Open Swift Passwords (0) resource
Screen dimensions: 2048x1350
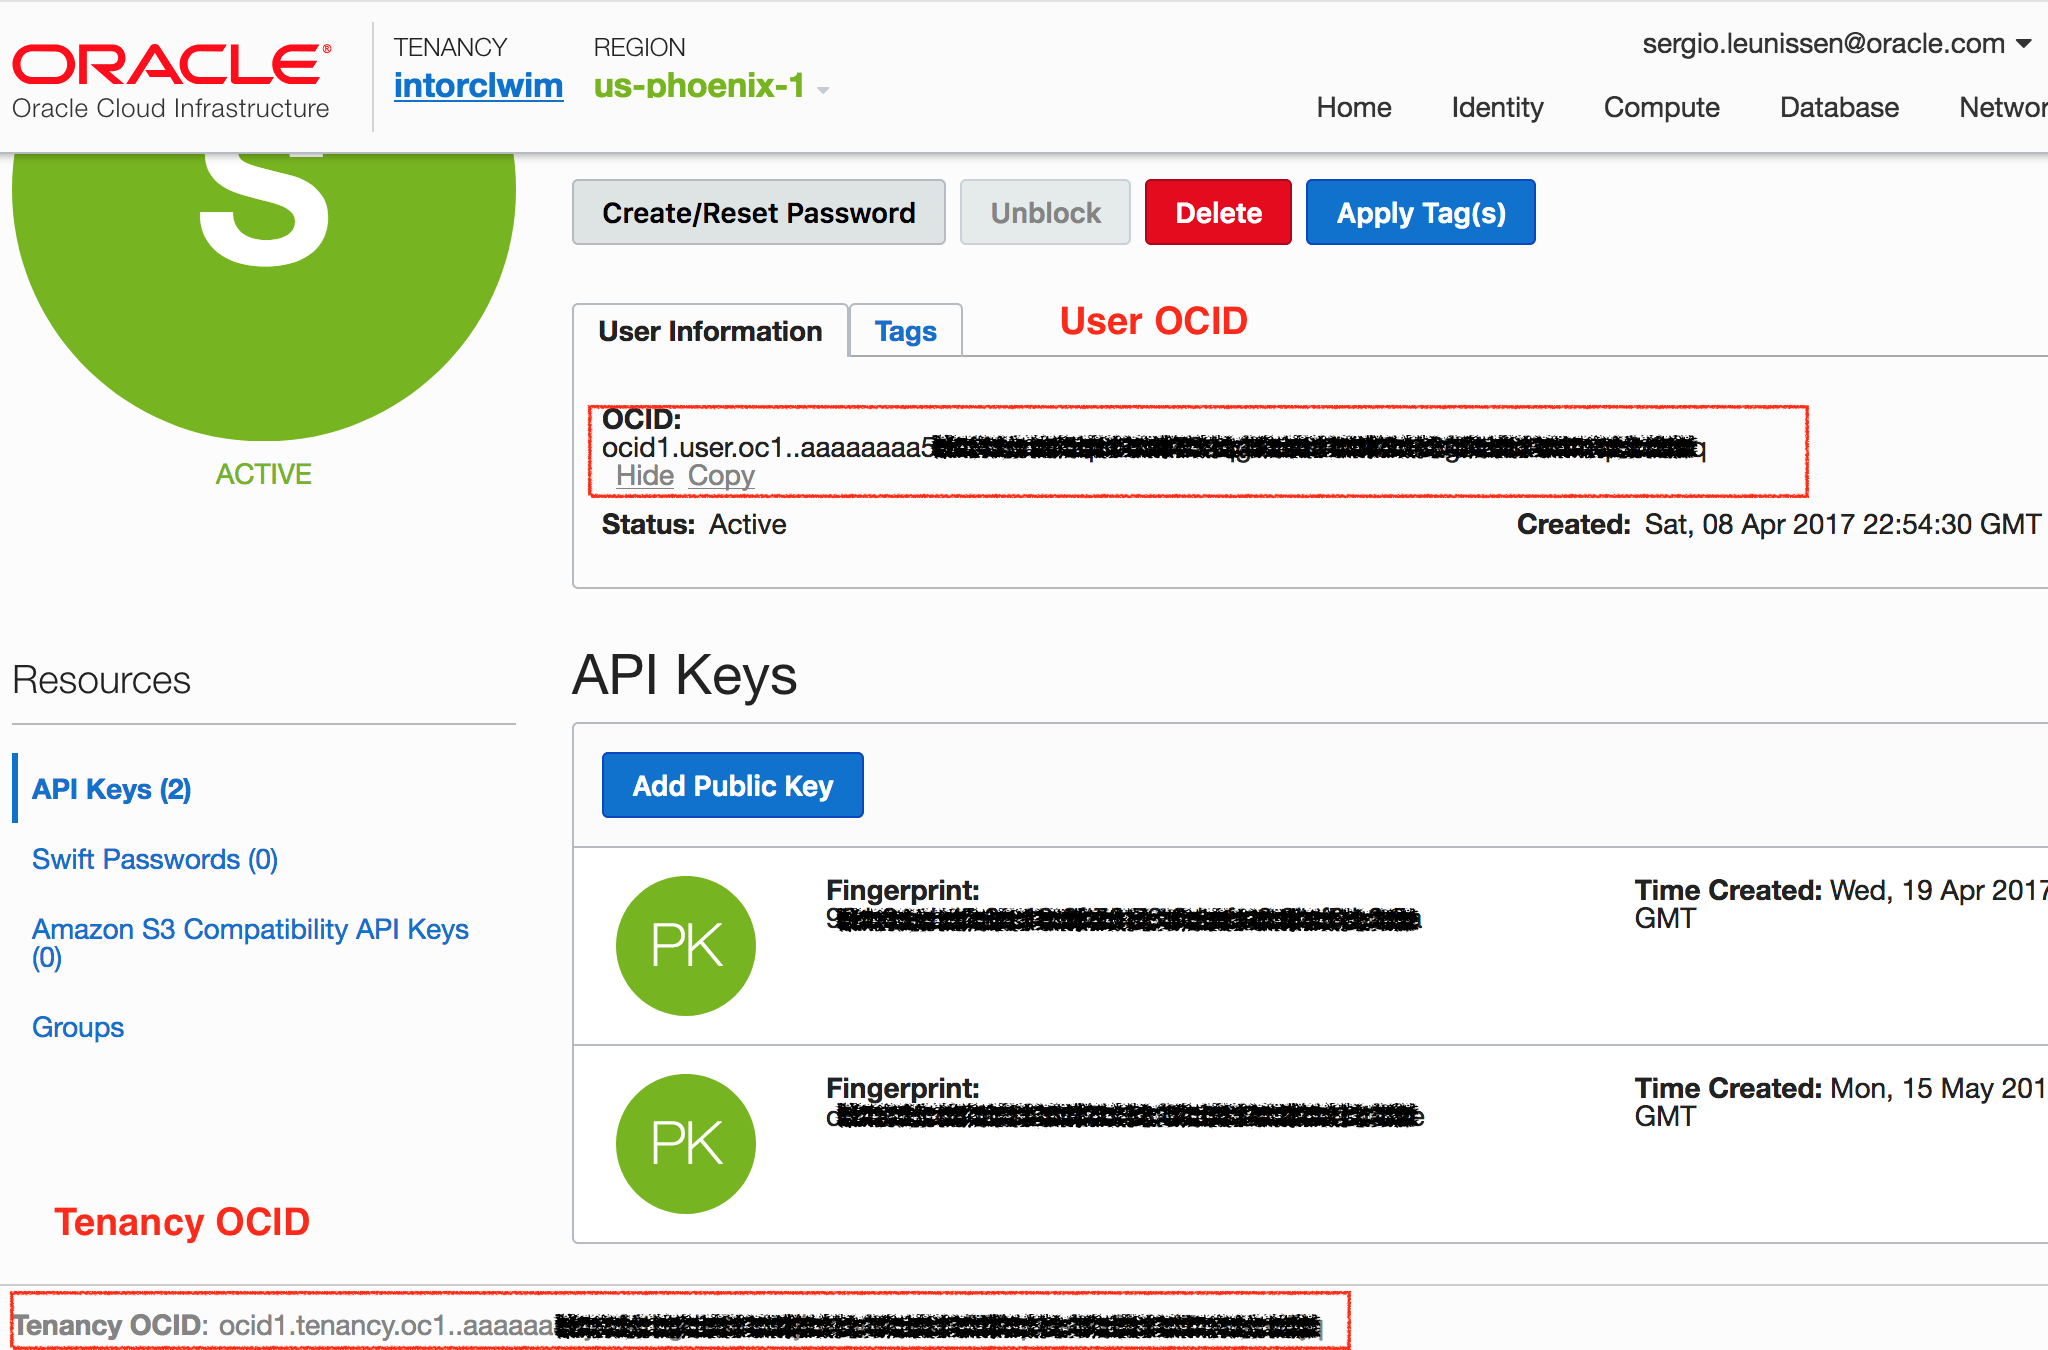click(155, 859)
